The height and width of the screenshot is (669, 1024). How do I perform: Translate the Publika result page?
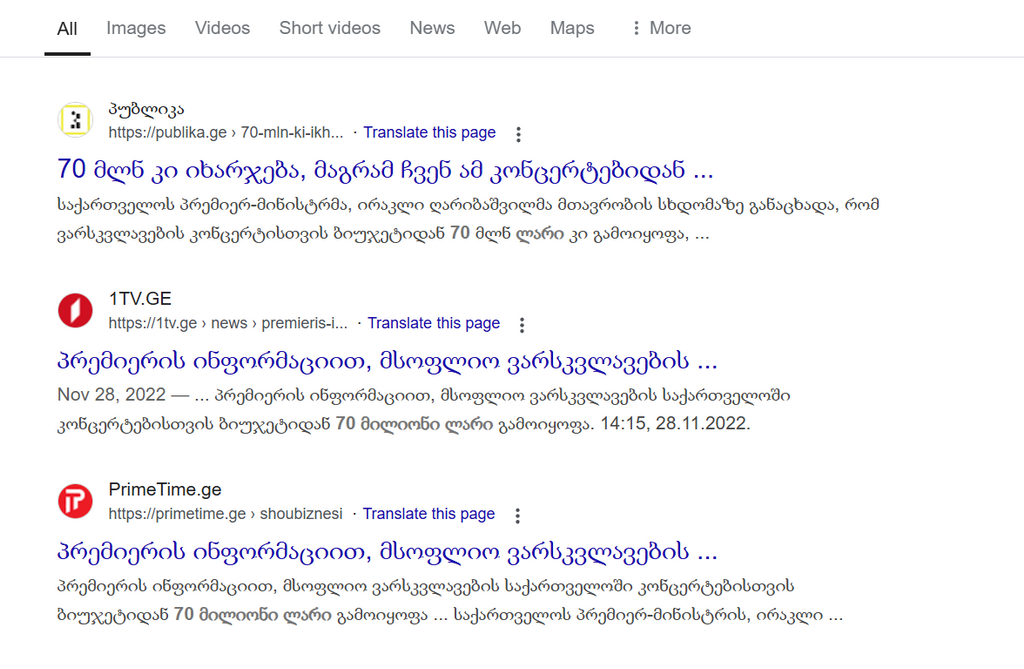pos(430,132)
